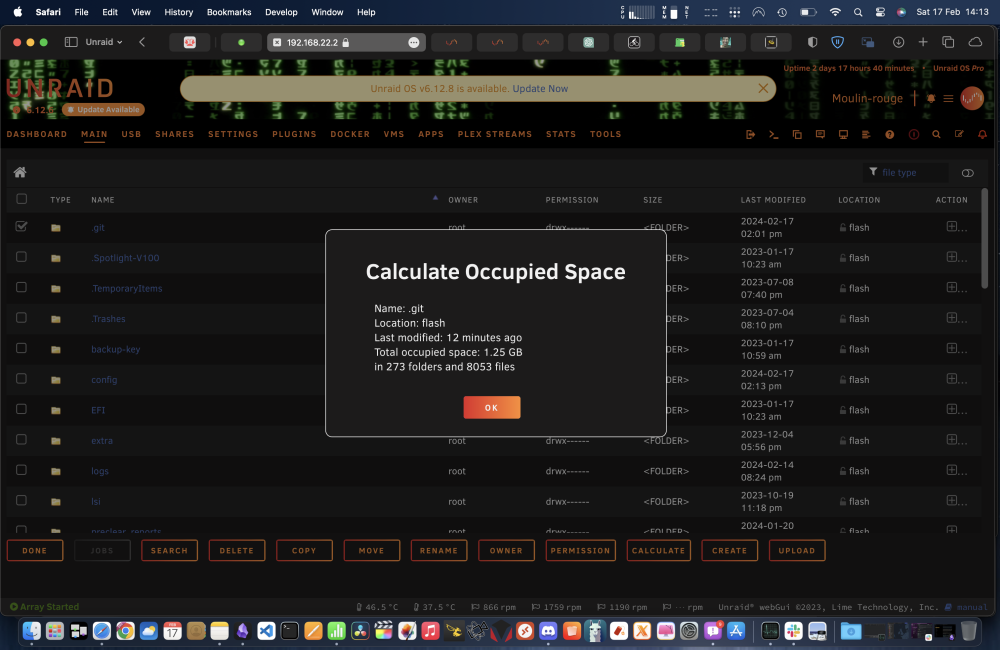Click the red circled alert icon

[x=914, y=135]
